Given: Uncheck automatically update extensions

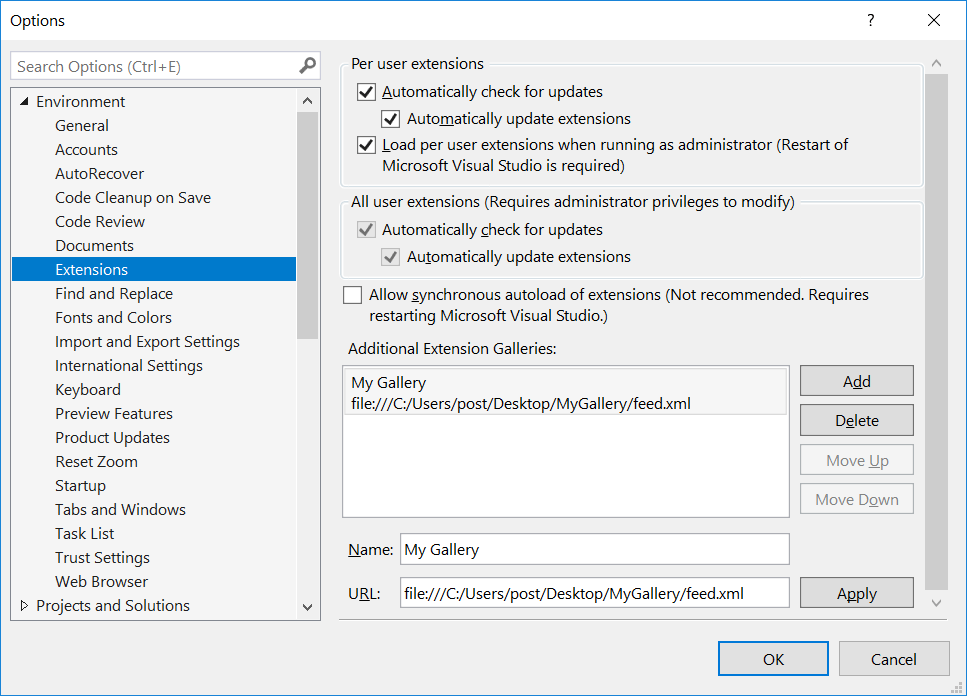Looking at the screenshot, I should (x=390, y=118).
